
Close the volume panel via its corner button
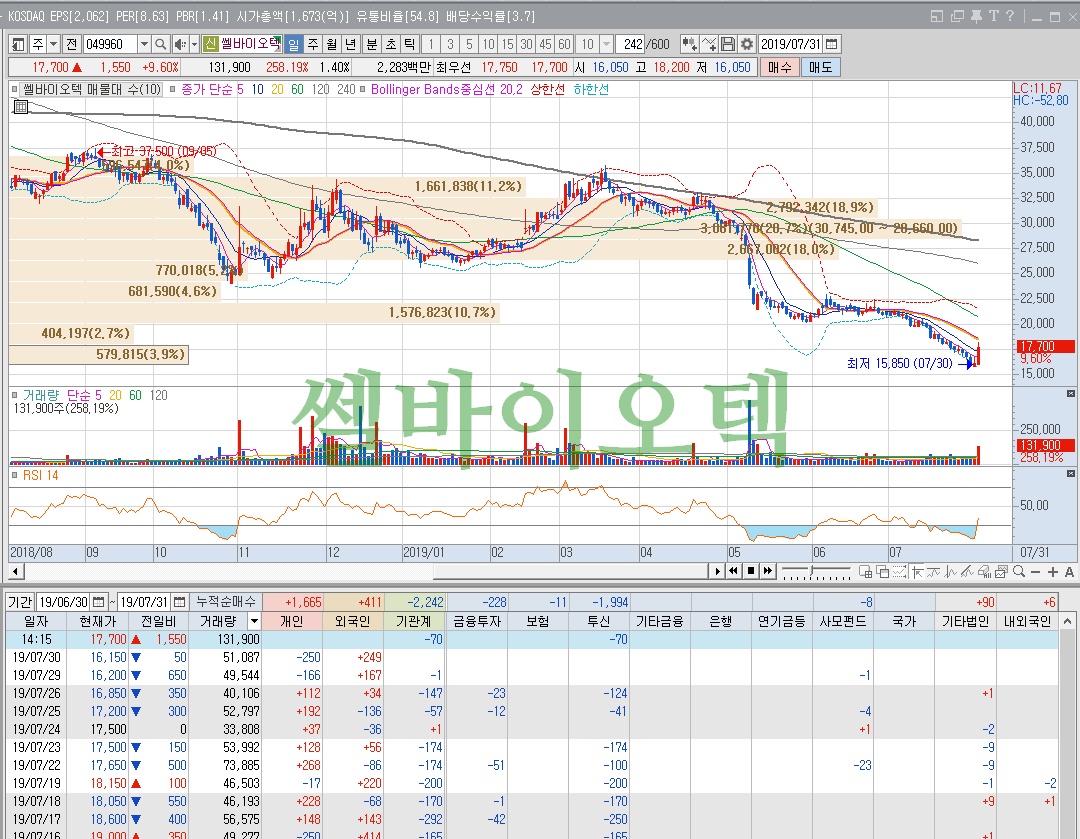[x=1070, y=394]
